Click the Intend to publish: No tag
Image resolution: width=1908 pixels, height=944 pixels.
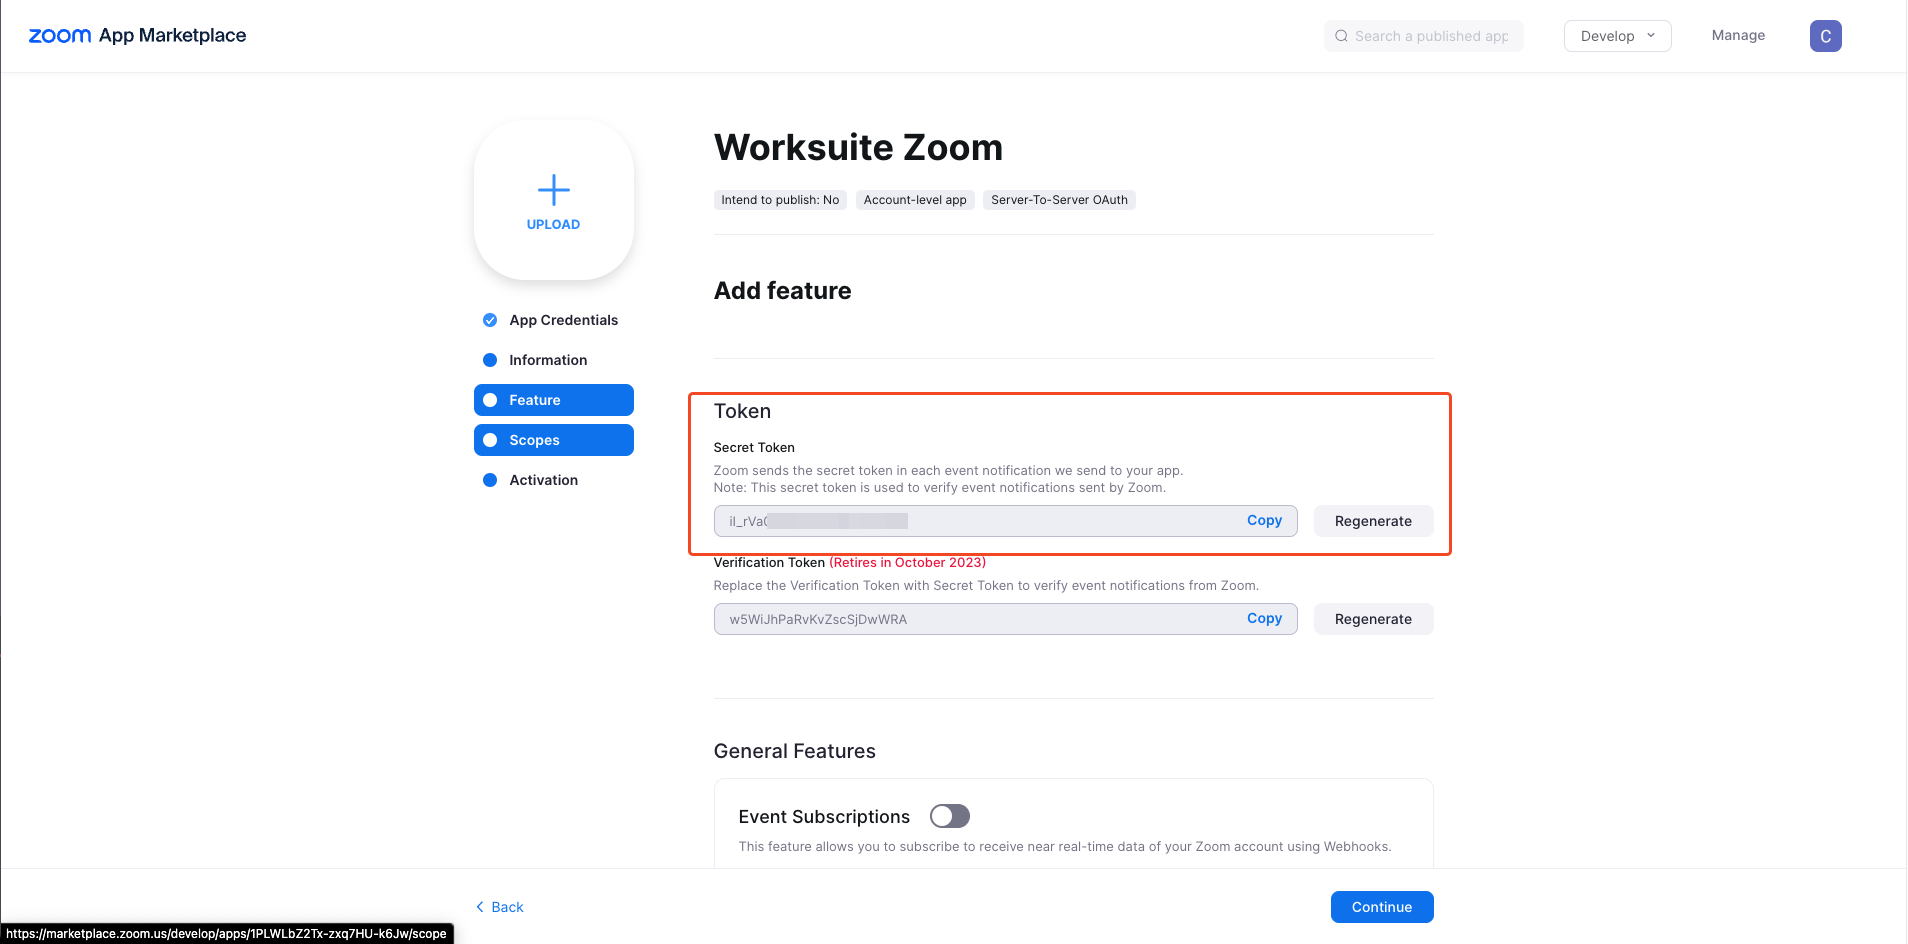[x=780, y=200]
